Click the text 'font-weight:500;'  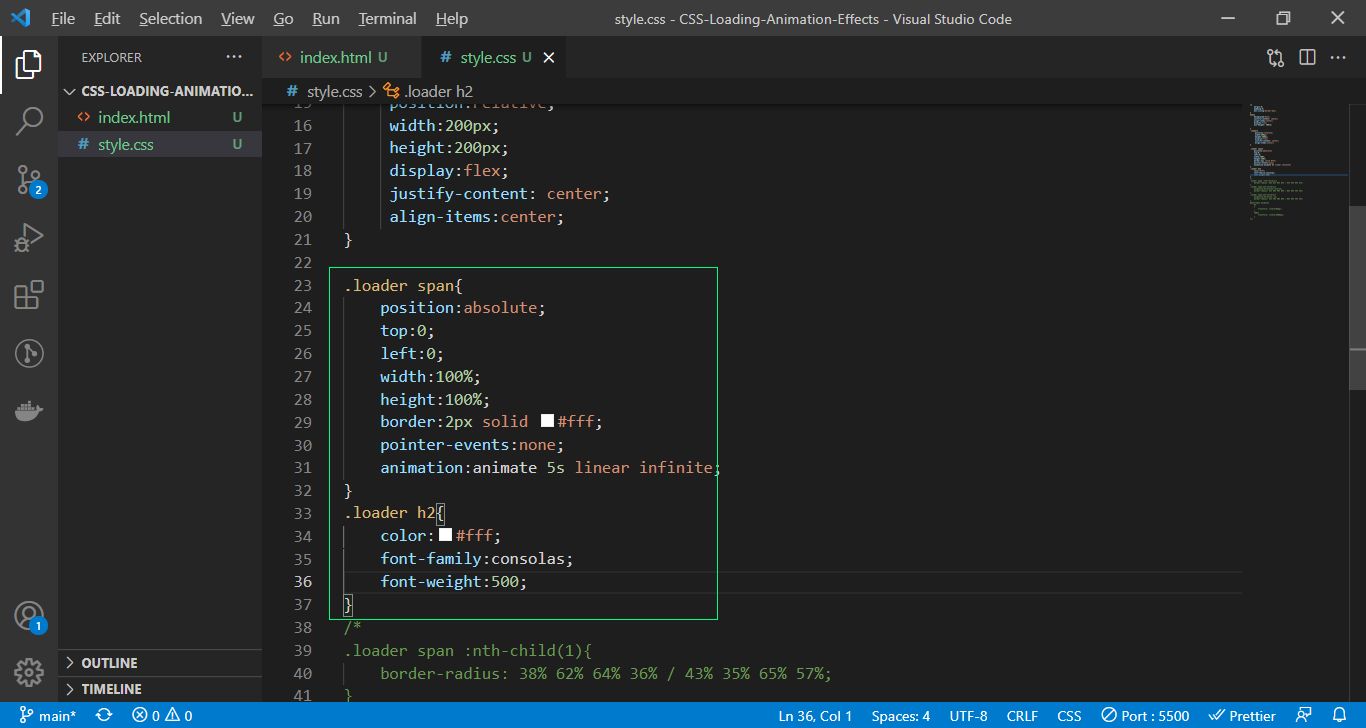[x=453, y=581]
